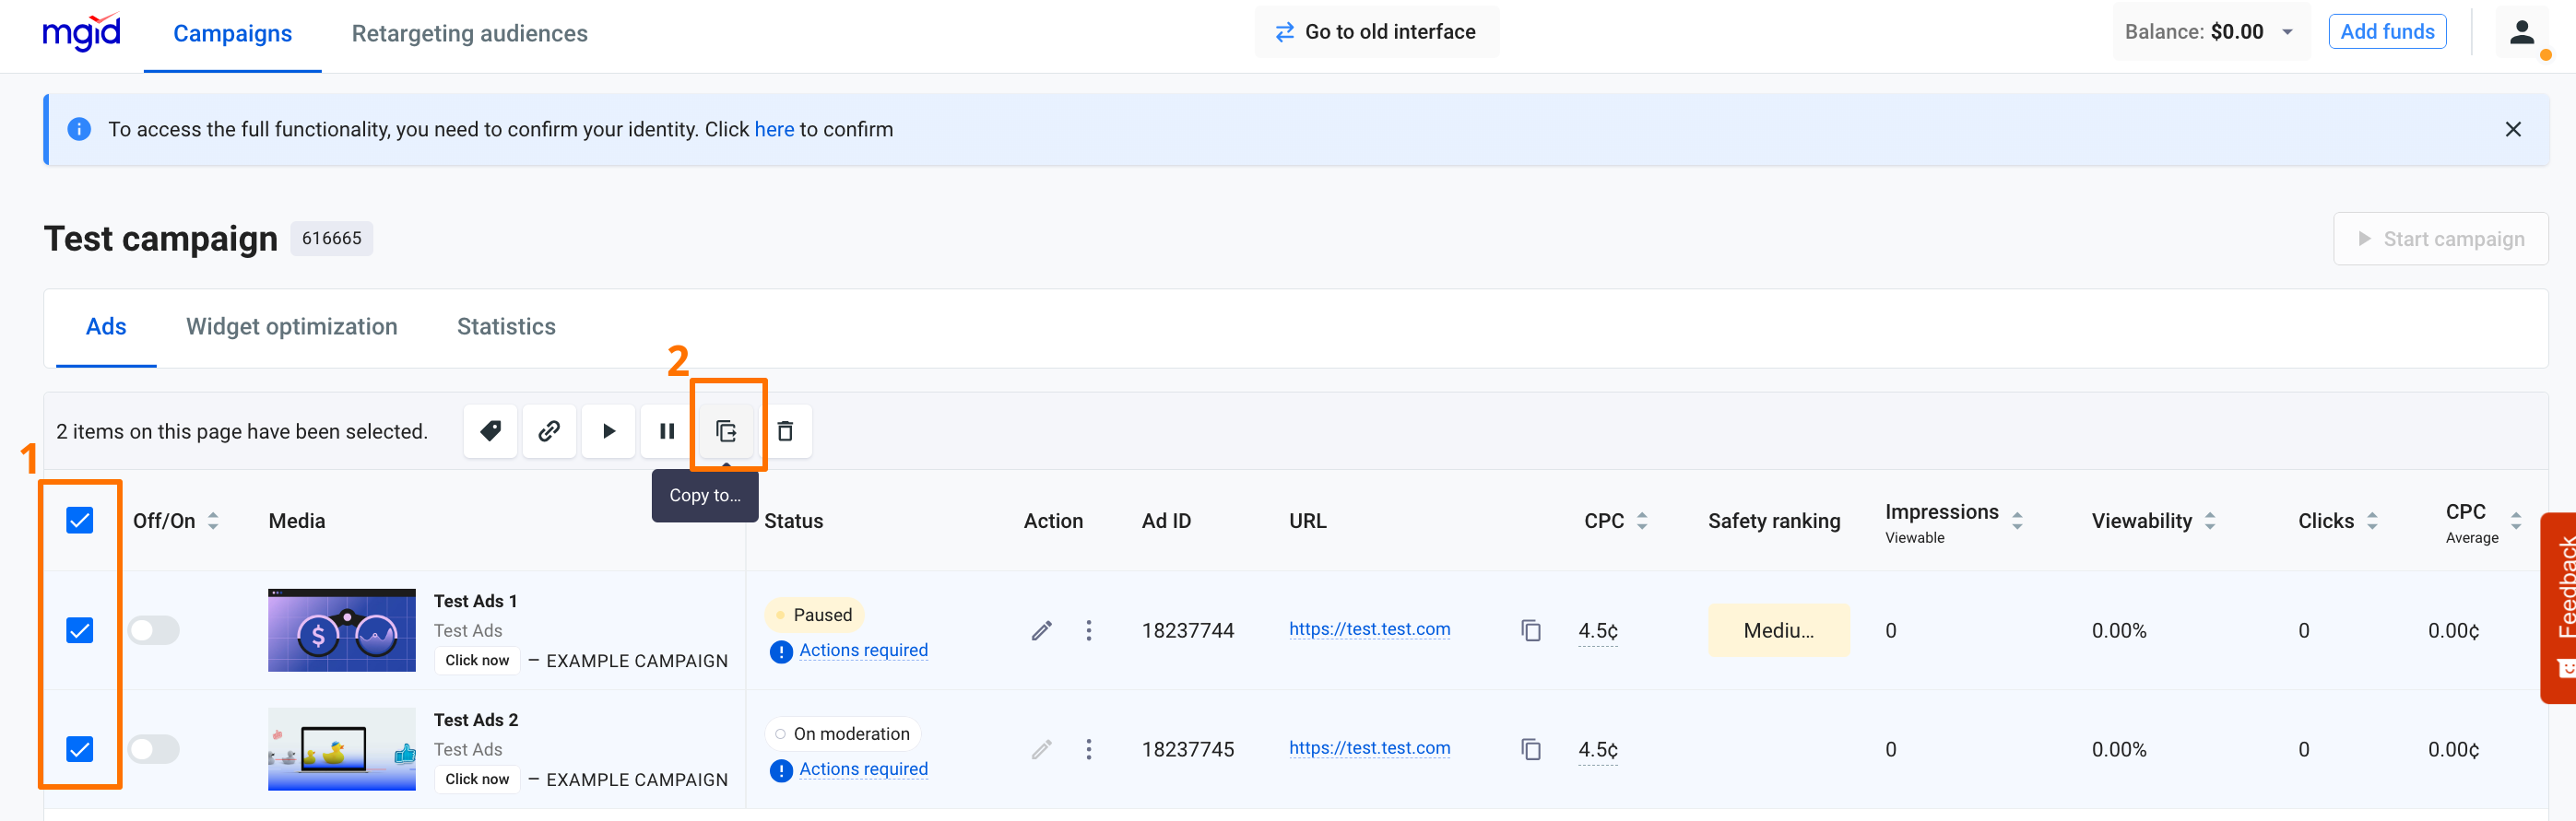Uncheck the select-all ads checkbox
The height and width of the screenshot is (821, 2576).
pos(80,520)
